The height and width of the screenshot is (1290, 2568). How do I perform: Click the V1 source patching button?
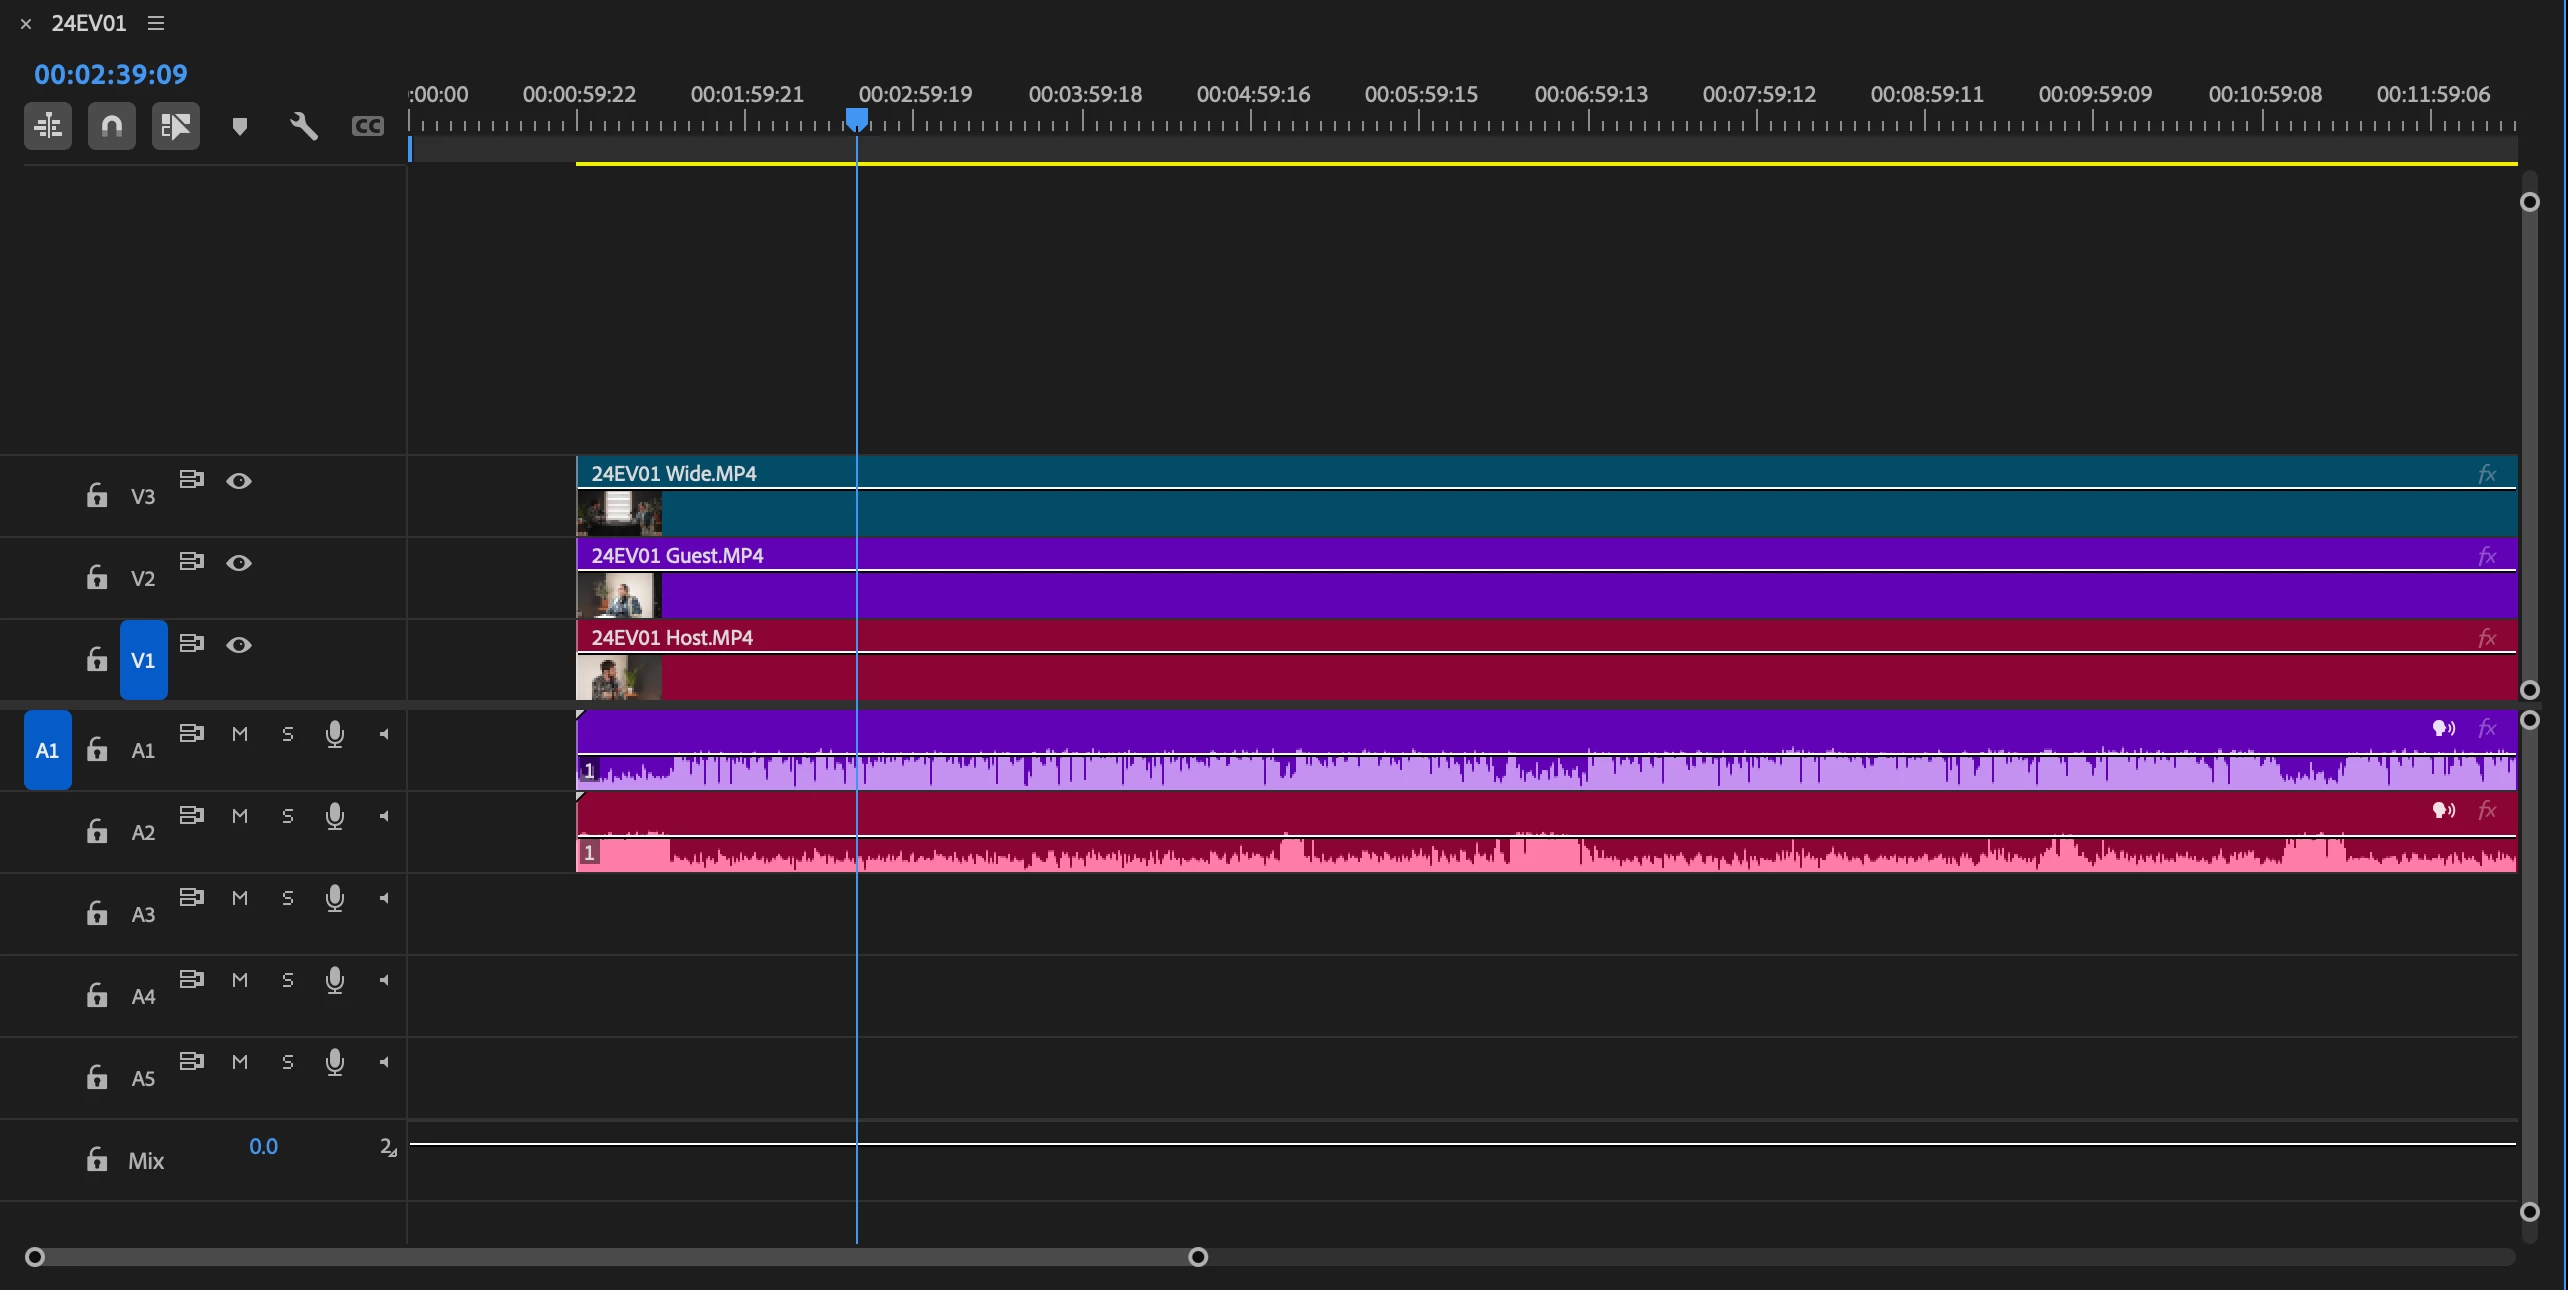click(x=143, y=660)
